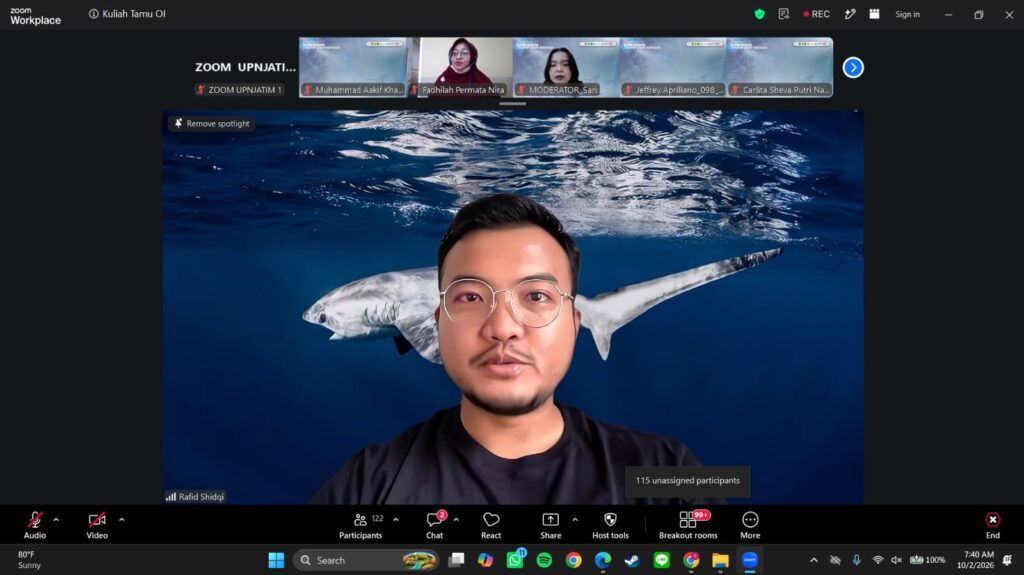This screenshot has width=1024, height=575.
Task: Open the React heart menu
Action: coord(491,525)
